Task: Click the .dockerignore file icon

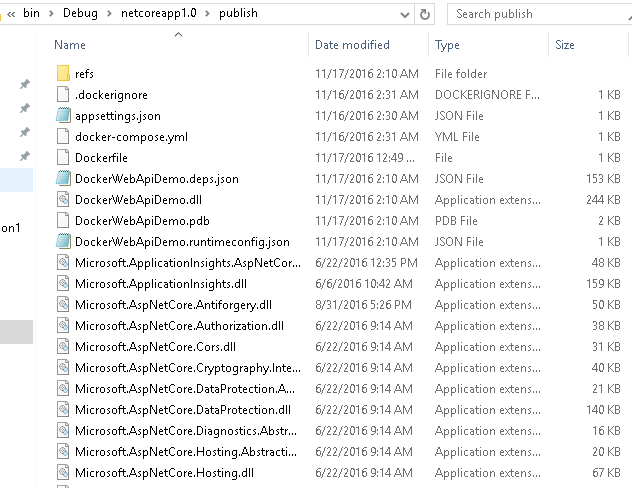Action: coord(63,94)
